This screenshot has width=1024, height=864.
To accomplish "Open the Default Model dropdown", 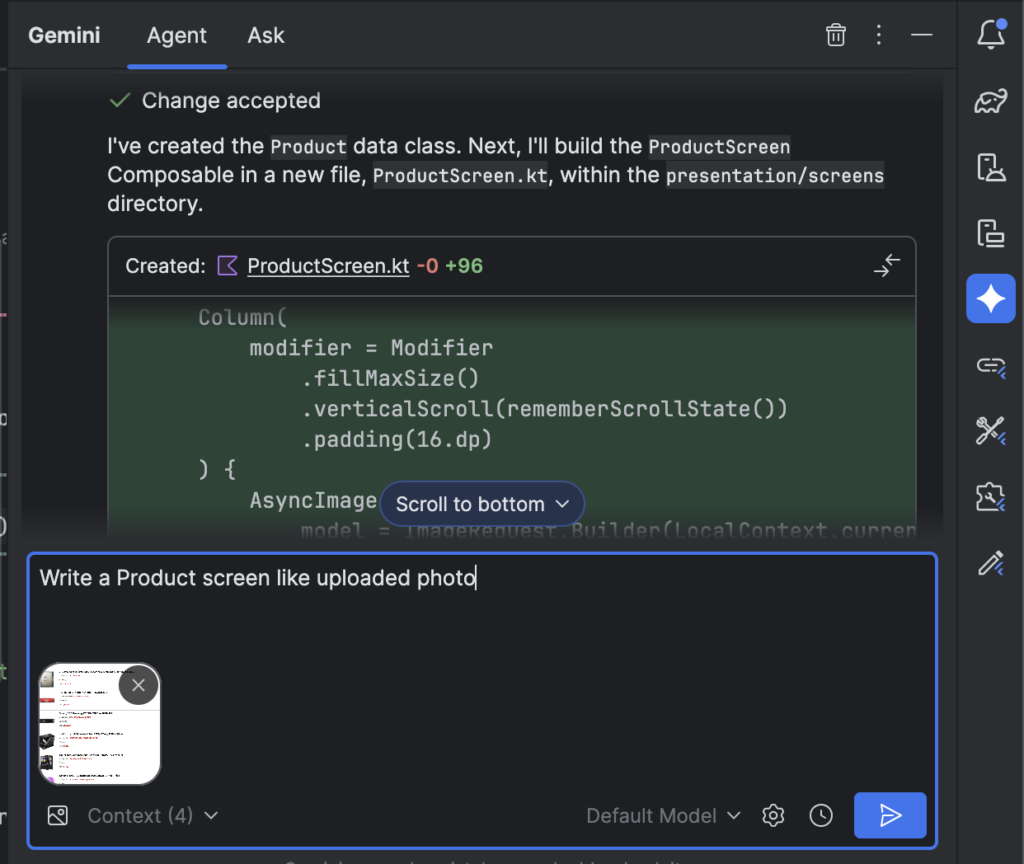I will [x=664, y=816].
